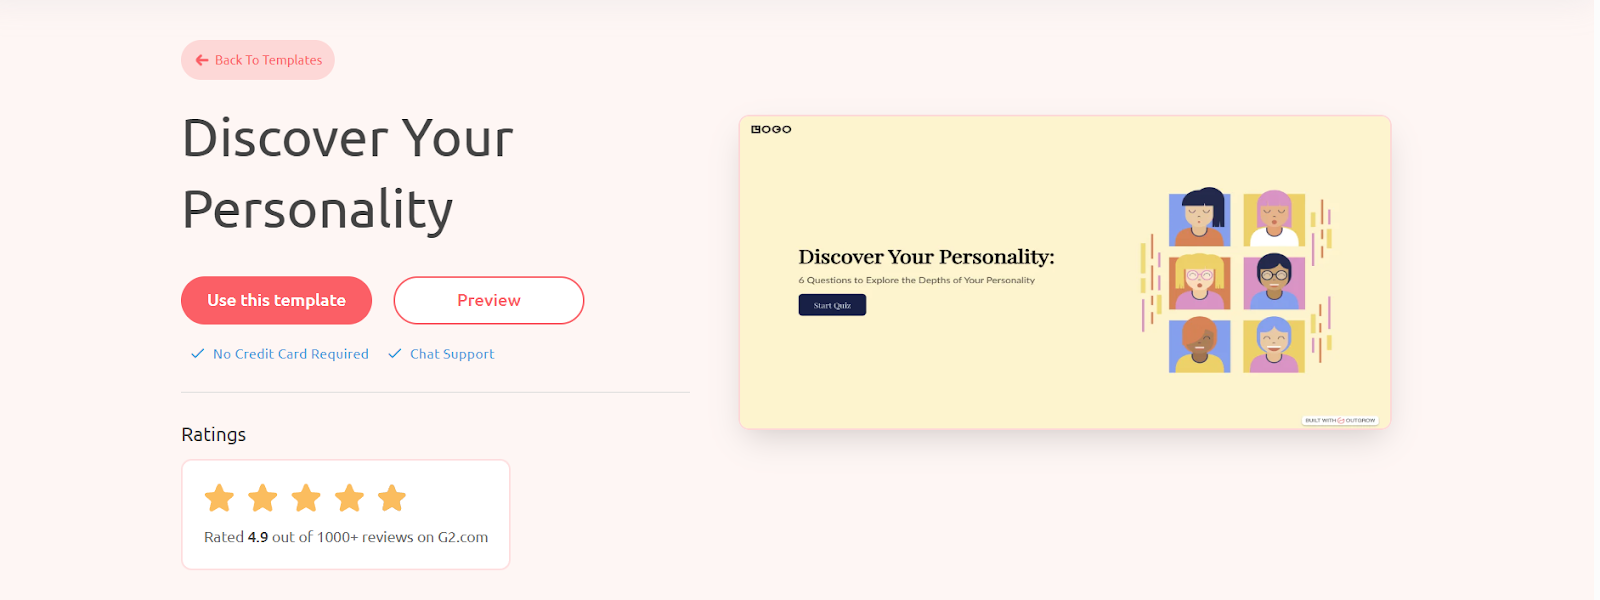Image resolution: width=1600 pixels, height=600 pixels.
Task: Click the Chat Support checkmark
Action: click(395, 354)
